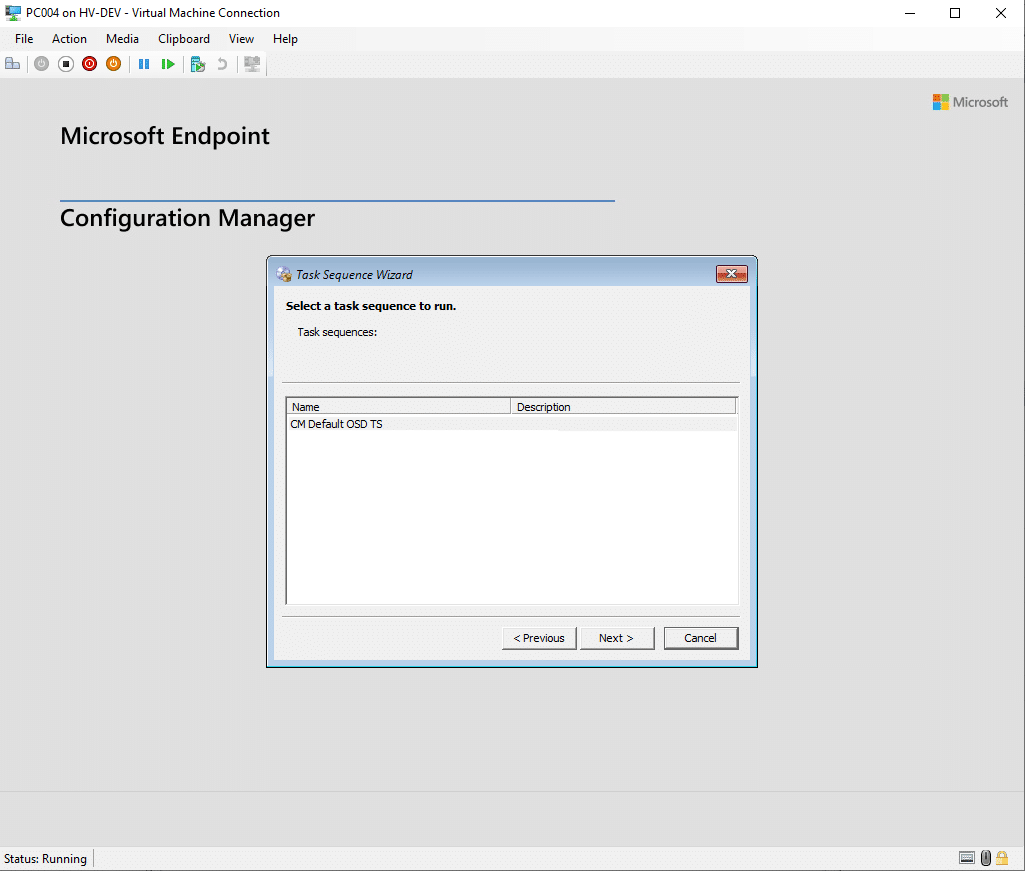Click the Previous button
1025x871 pixels.
coord(539,637)
